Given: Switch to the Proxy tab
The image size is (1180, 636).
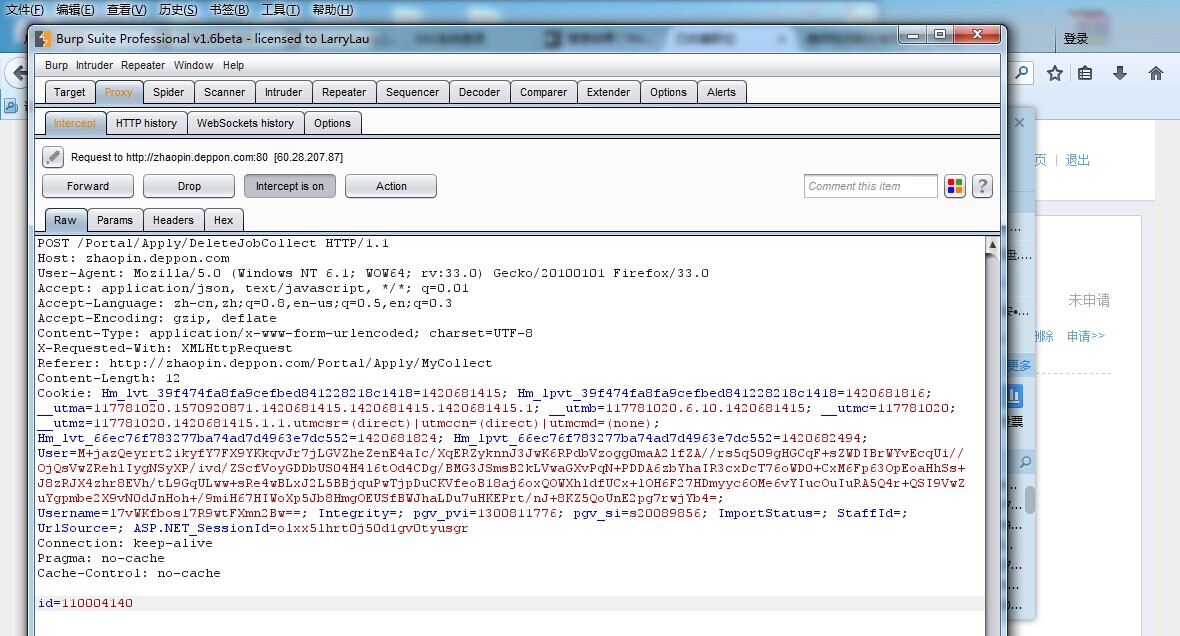Looking at the screenshot, I should click(x=118, y=92).
